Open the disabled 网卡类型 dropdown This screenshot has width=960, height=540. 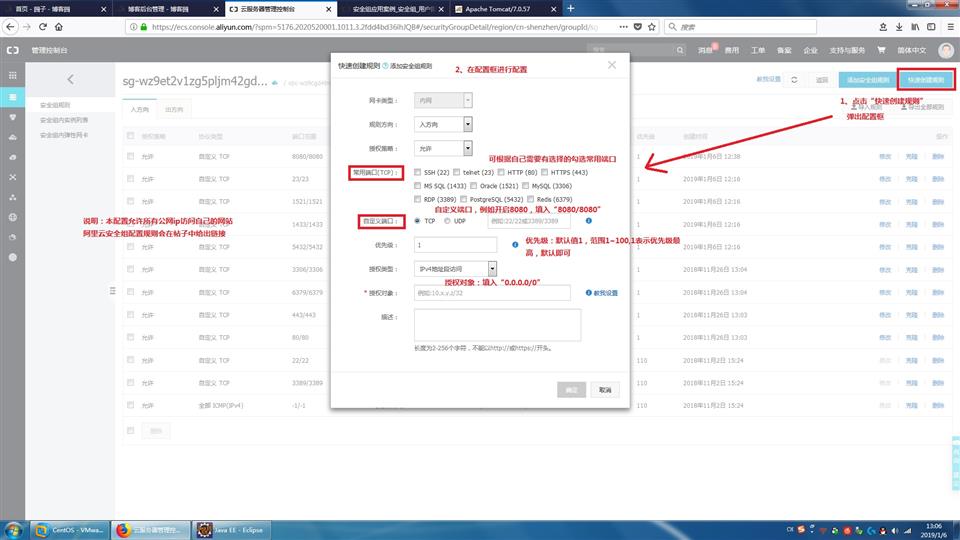pyautogui.click(x=443, y=100)
